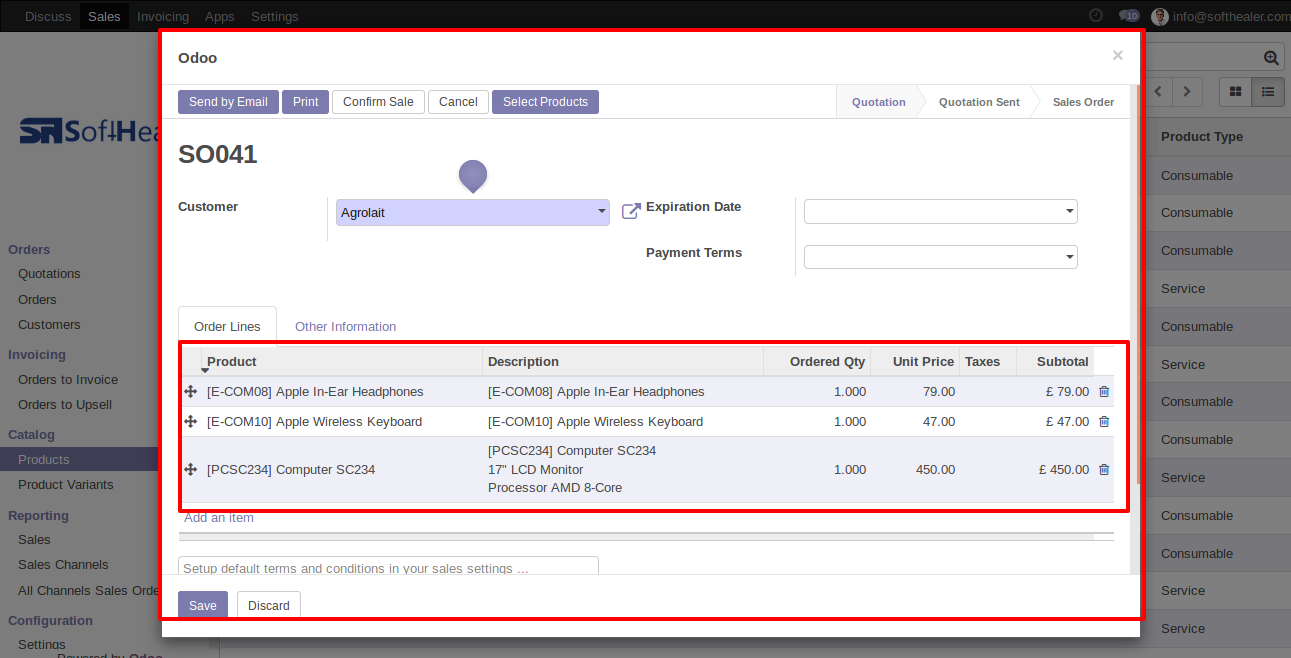Open the activities clock icon in top bar
Screen dimensions: 1291x658
pyautogui.click(x=1096, y=16)
